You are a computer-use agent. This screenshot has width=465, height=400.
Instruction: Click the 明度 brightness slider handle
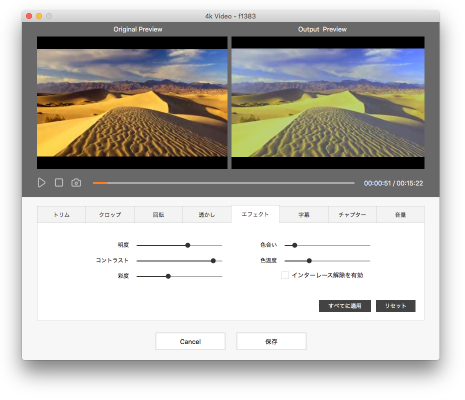click(188, 245)
